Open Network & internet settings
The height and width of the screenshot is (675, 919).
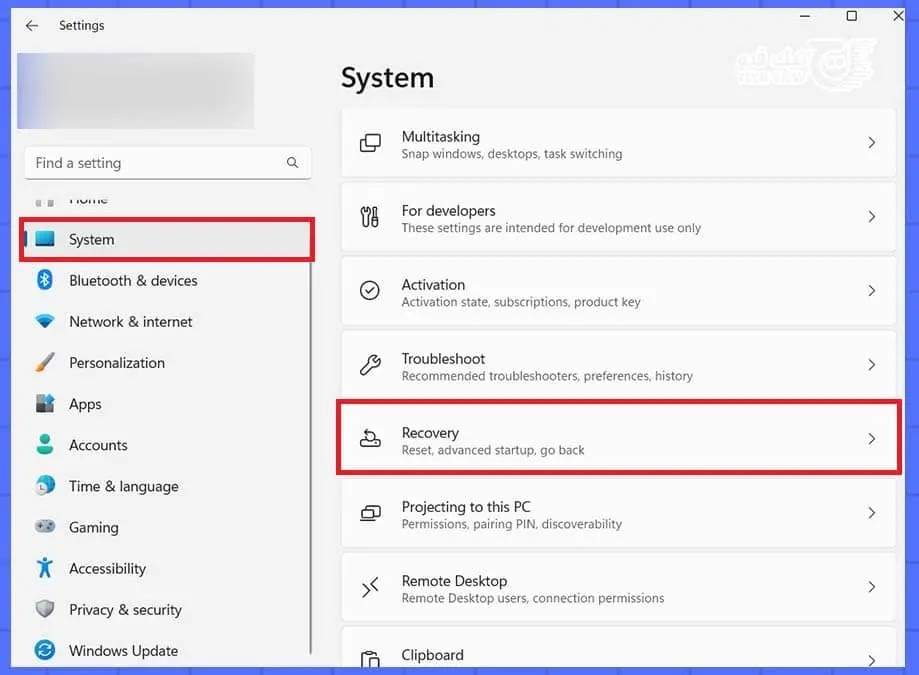click(x=167, y=321)
